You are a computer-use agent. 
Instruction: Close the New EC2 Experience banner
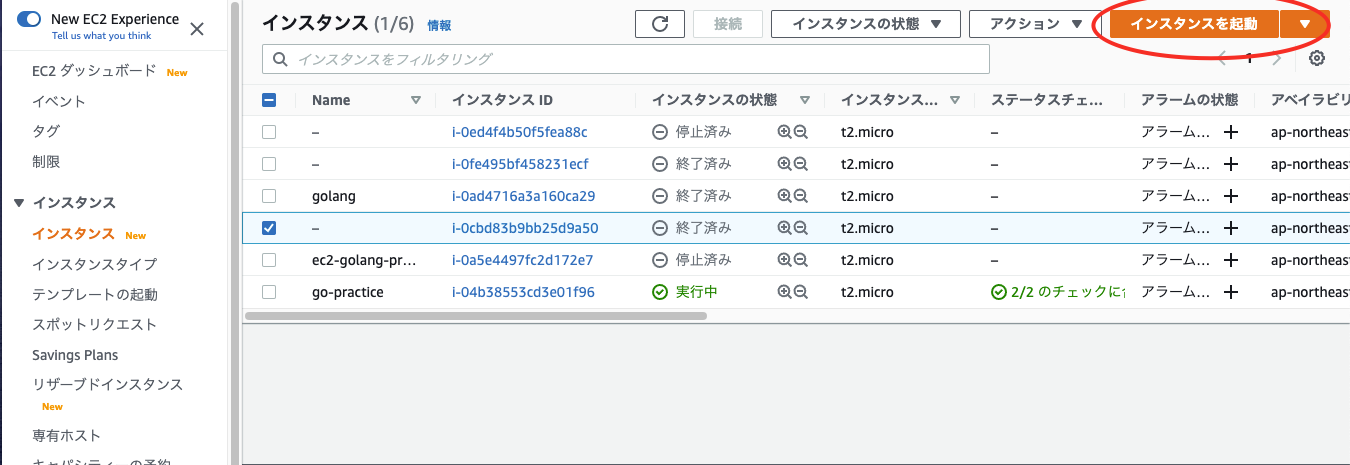tap(197, 29)
